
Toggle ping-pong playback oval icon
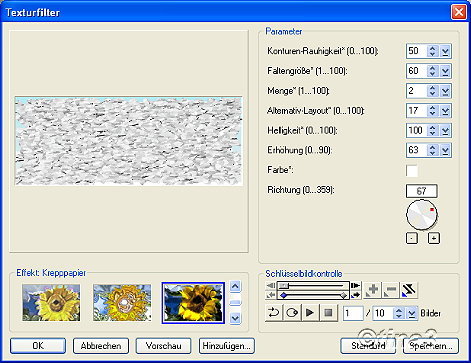pos(292,313)
